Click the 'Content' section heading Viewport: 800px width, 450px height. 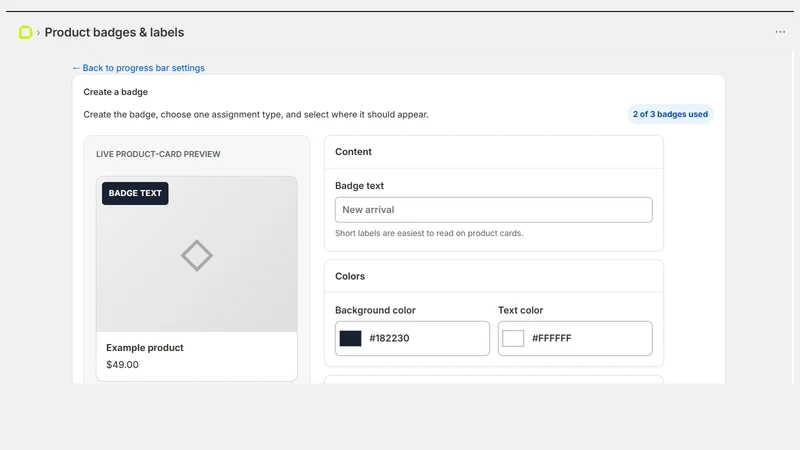click(x=353, y=152)
